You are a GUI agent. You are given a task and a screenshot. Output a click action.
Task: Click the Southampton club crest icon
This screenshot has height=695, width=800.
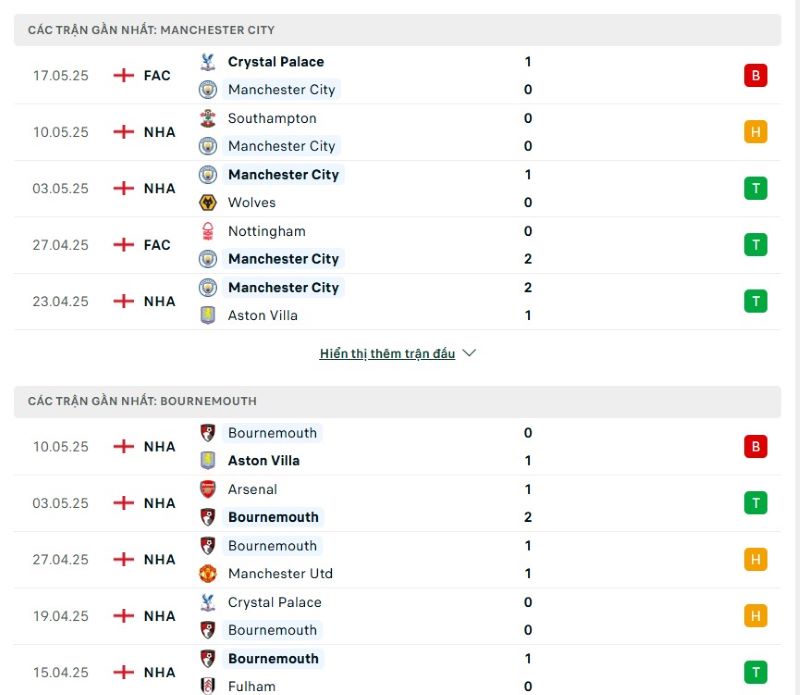point(208,118)
